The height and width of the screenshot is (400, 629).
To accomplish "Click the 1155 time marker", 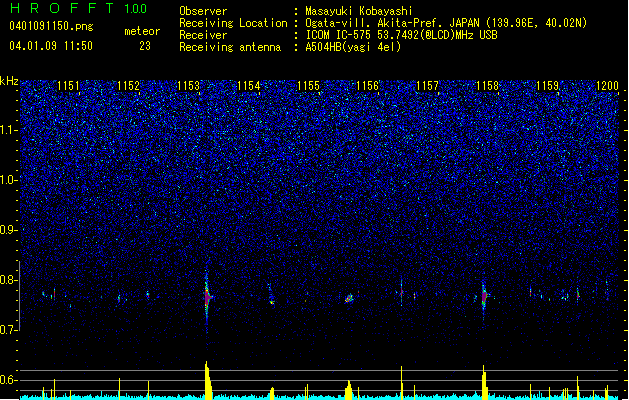I will (x=308, y=86).
